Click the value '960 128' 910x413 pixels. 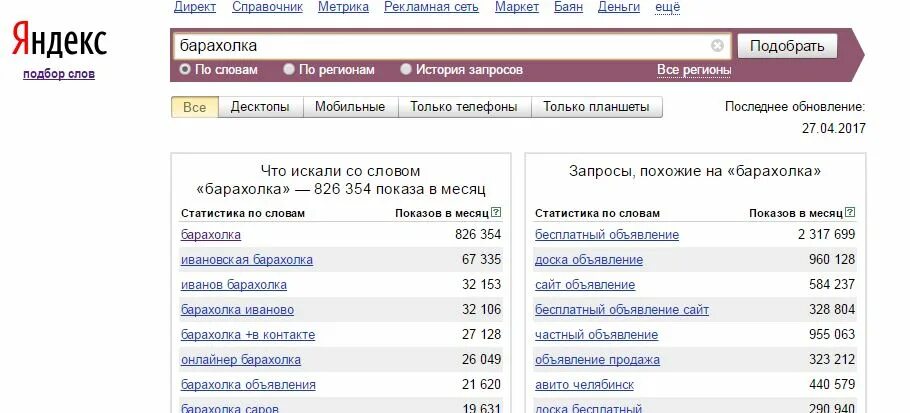(x=832, y=260)
